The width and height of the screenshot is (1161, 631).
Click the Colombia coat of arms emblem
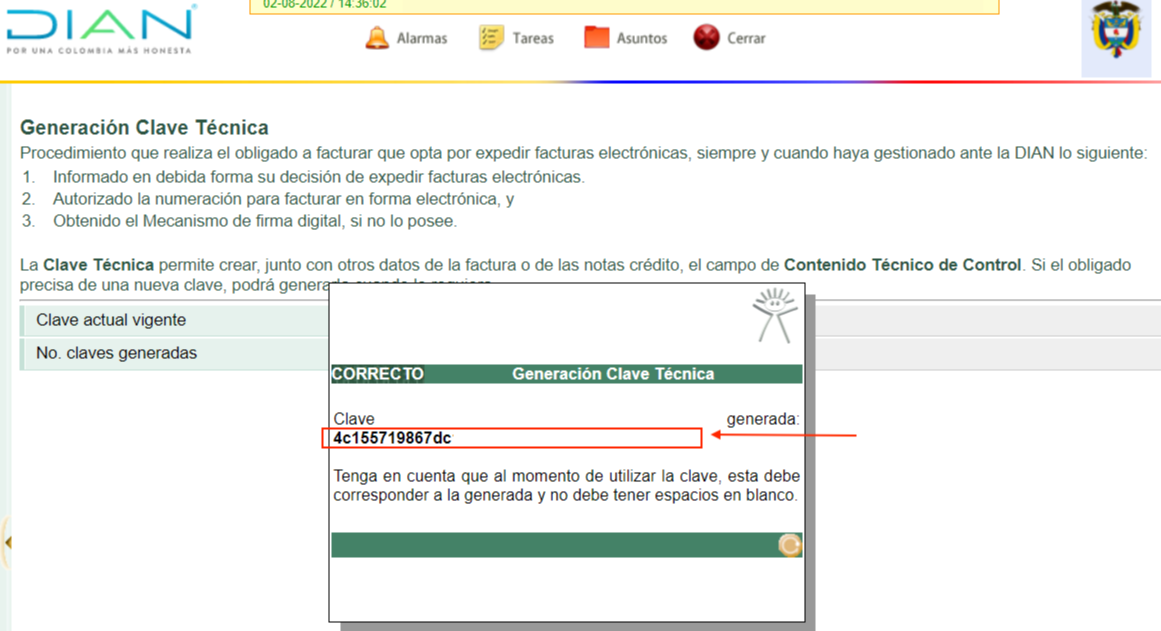click(x=1116, y=31)
